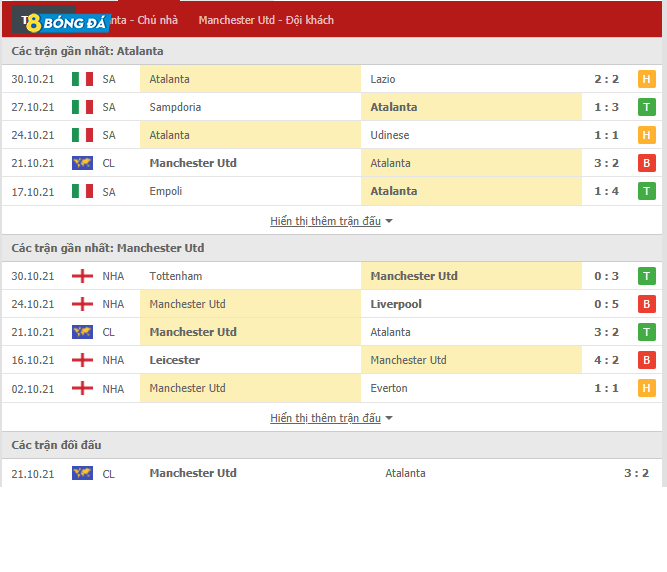Click the England flag on the Liverpool row
The width and height of the screenshot is (667, 572).
coord(82,304)
